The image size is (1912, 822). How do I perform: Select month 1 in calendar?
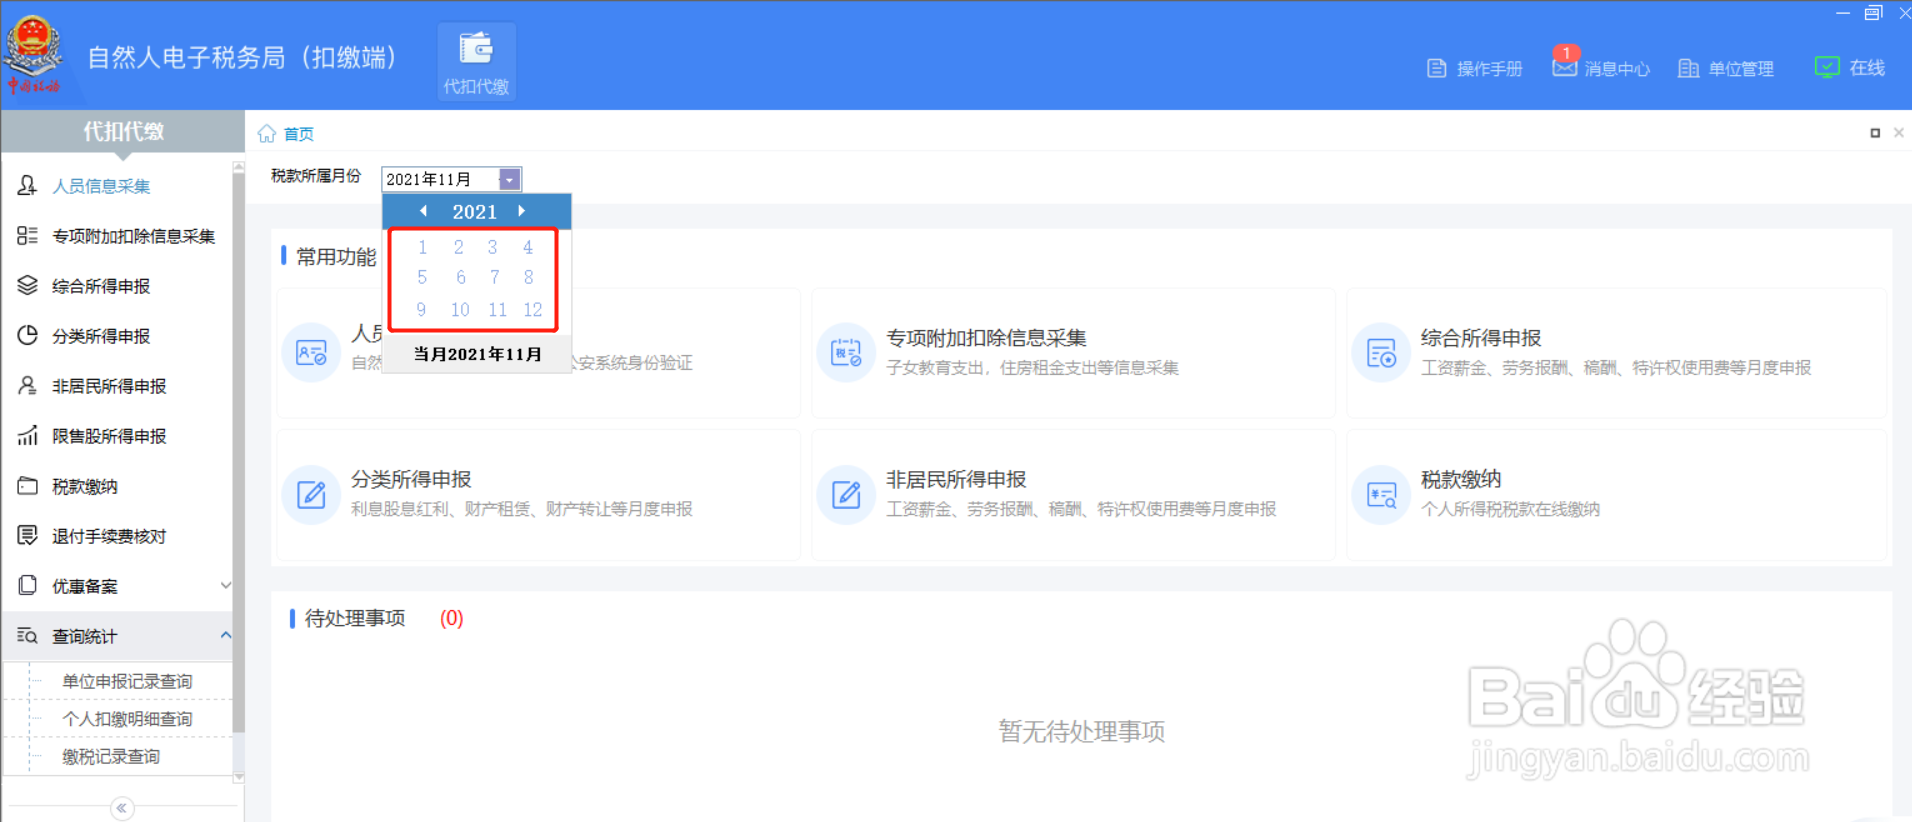422,247
